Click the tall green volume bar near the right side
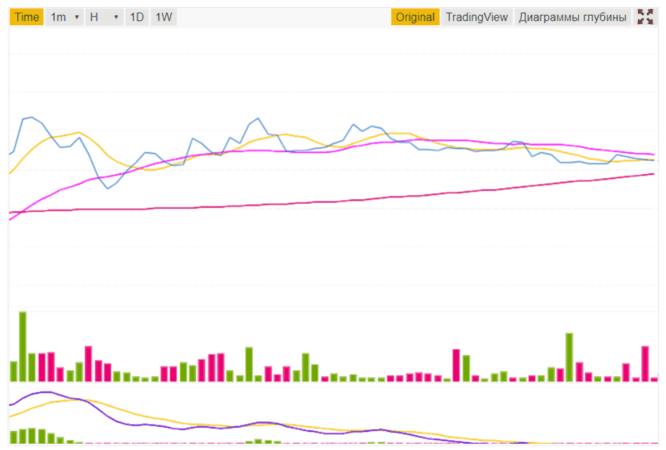666x450 pixels. pyautogui.click(x=569, y=357)
